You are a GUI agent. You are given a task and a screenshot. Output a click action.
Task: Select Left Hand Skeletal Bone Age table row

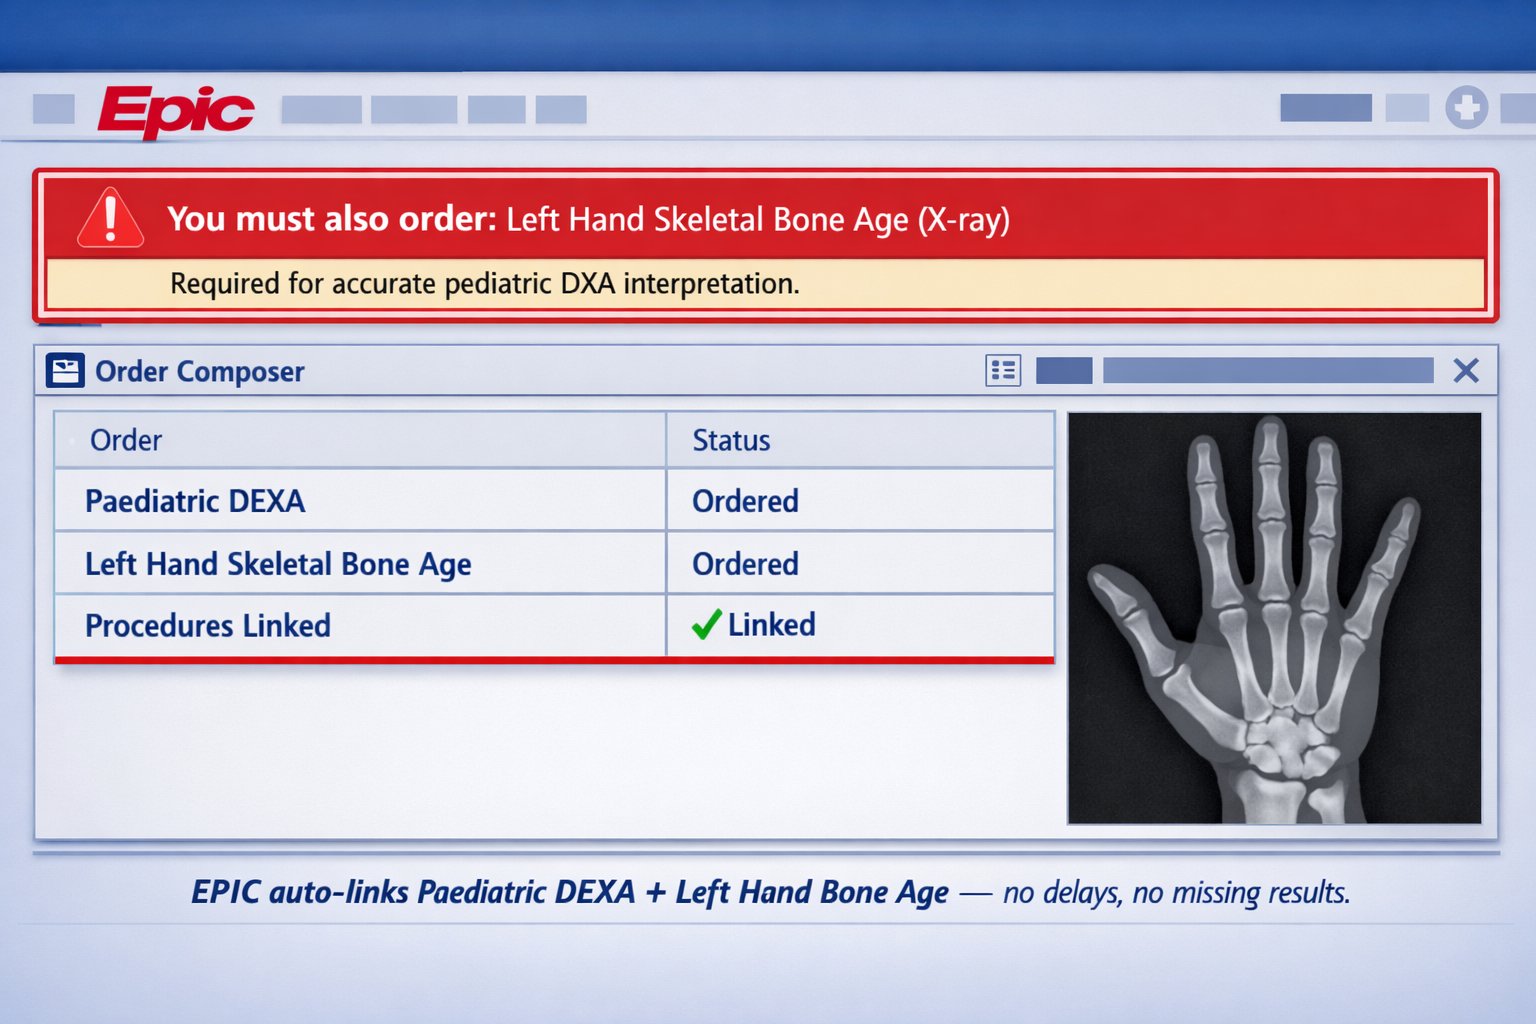tap(555, 563)
